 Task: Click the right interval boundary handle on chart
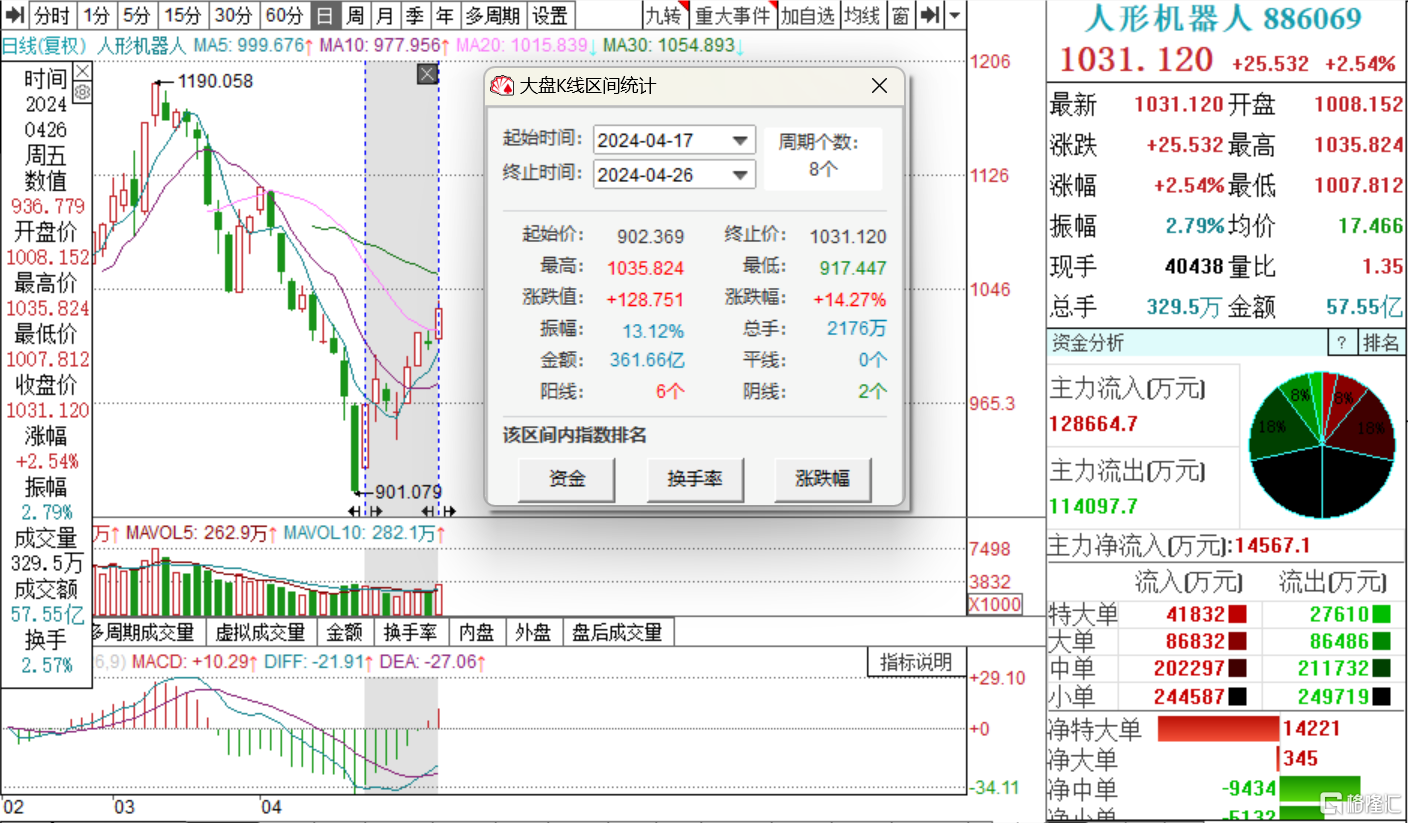click(x=438, y=511)
